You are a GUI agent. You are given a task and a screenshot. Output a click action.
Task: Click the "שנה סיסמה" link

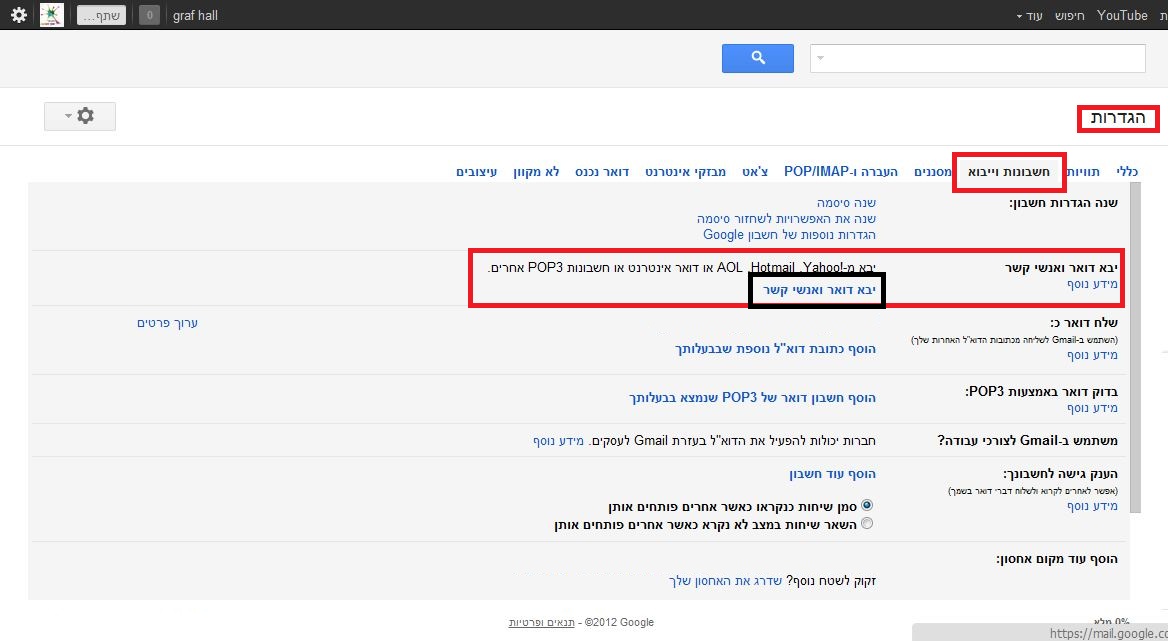tap(846, 202)
